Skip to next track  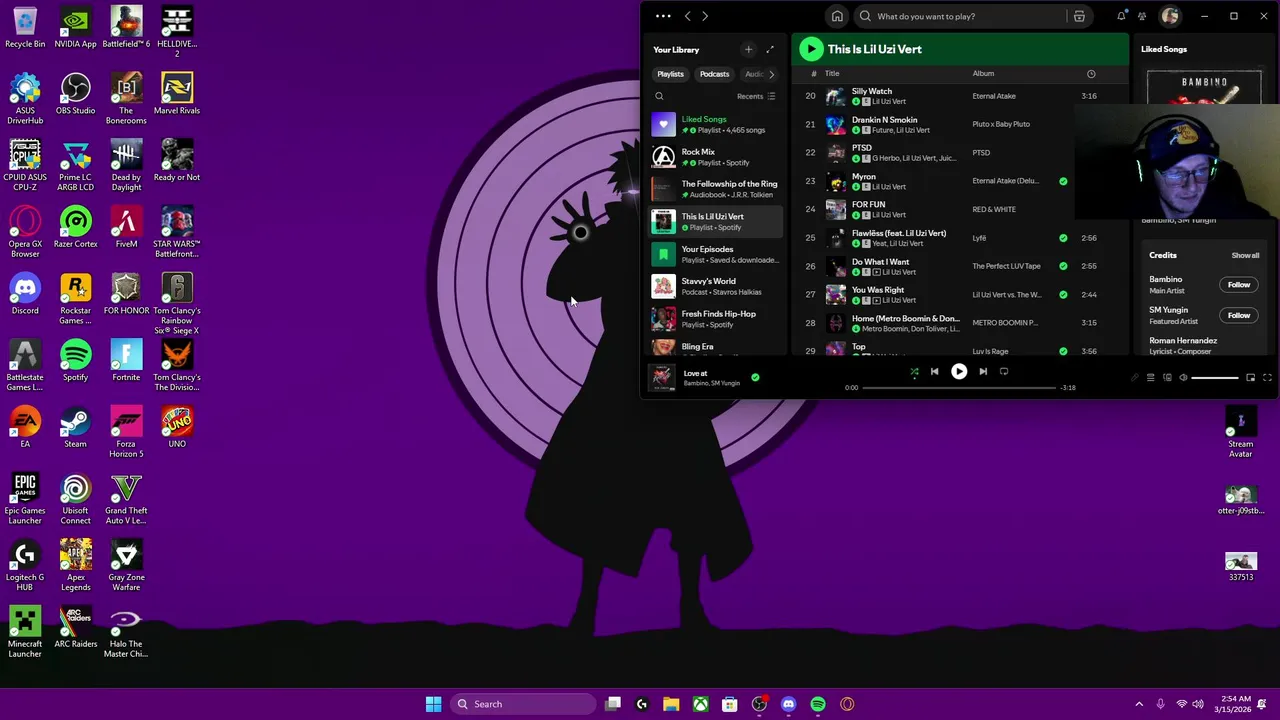[x=983, y=371]
